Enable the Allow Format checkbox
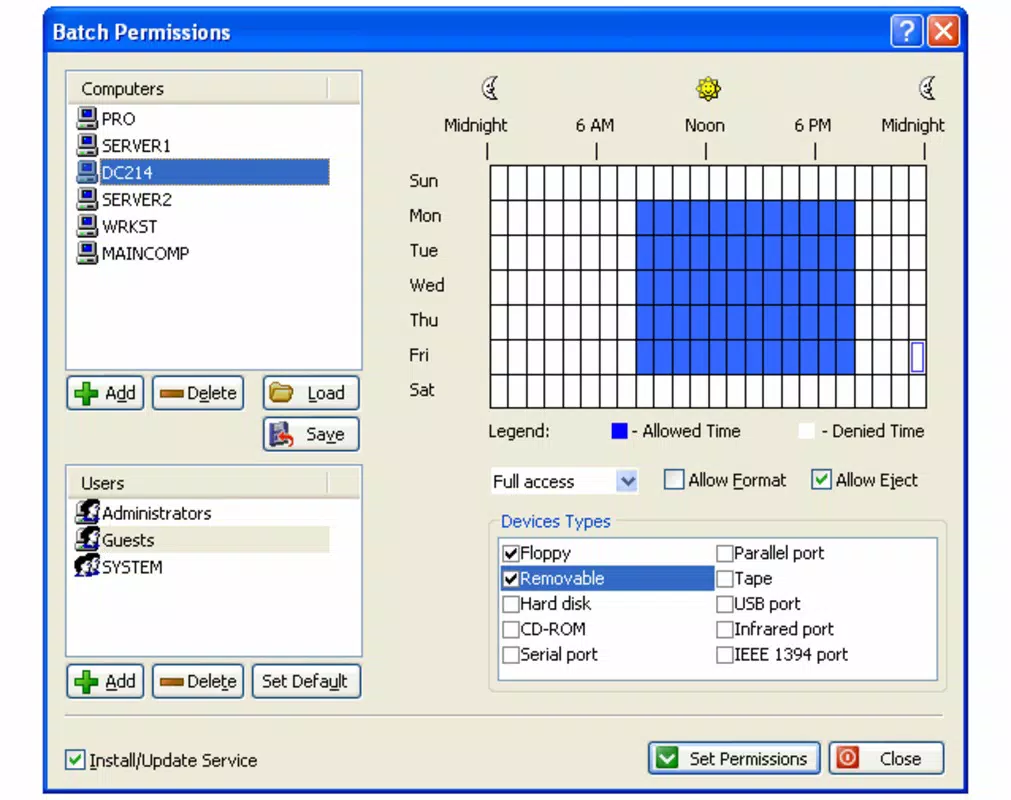1011x800 pixels. (674, 480)
